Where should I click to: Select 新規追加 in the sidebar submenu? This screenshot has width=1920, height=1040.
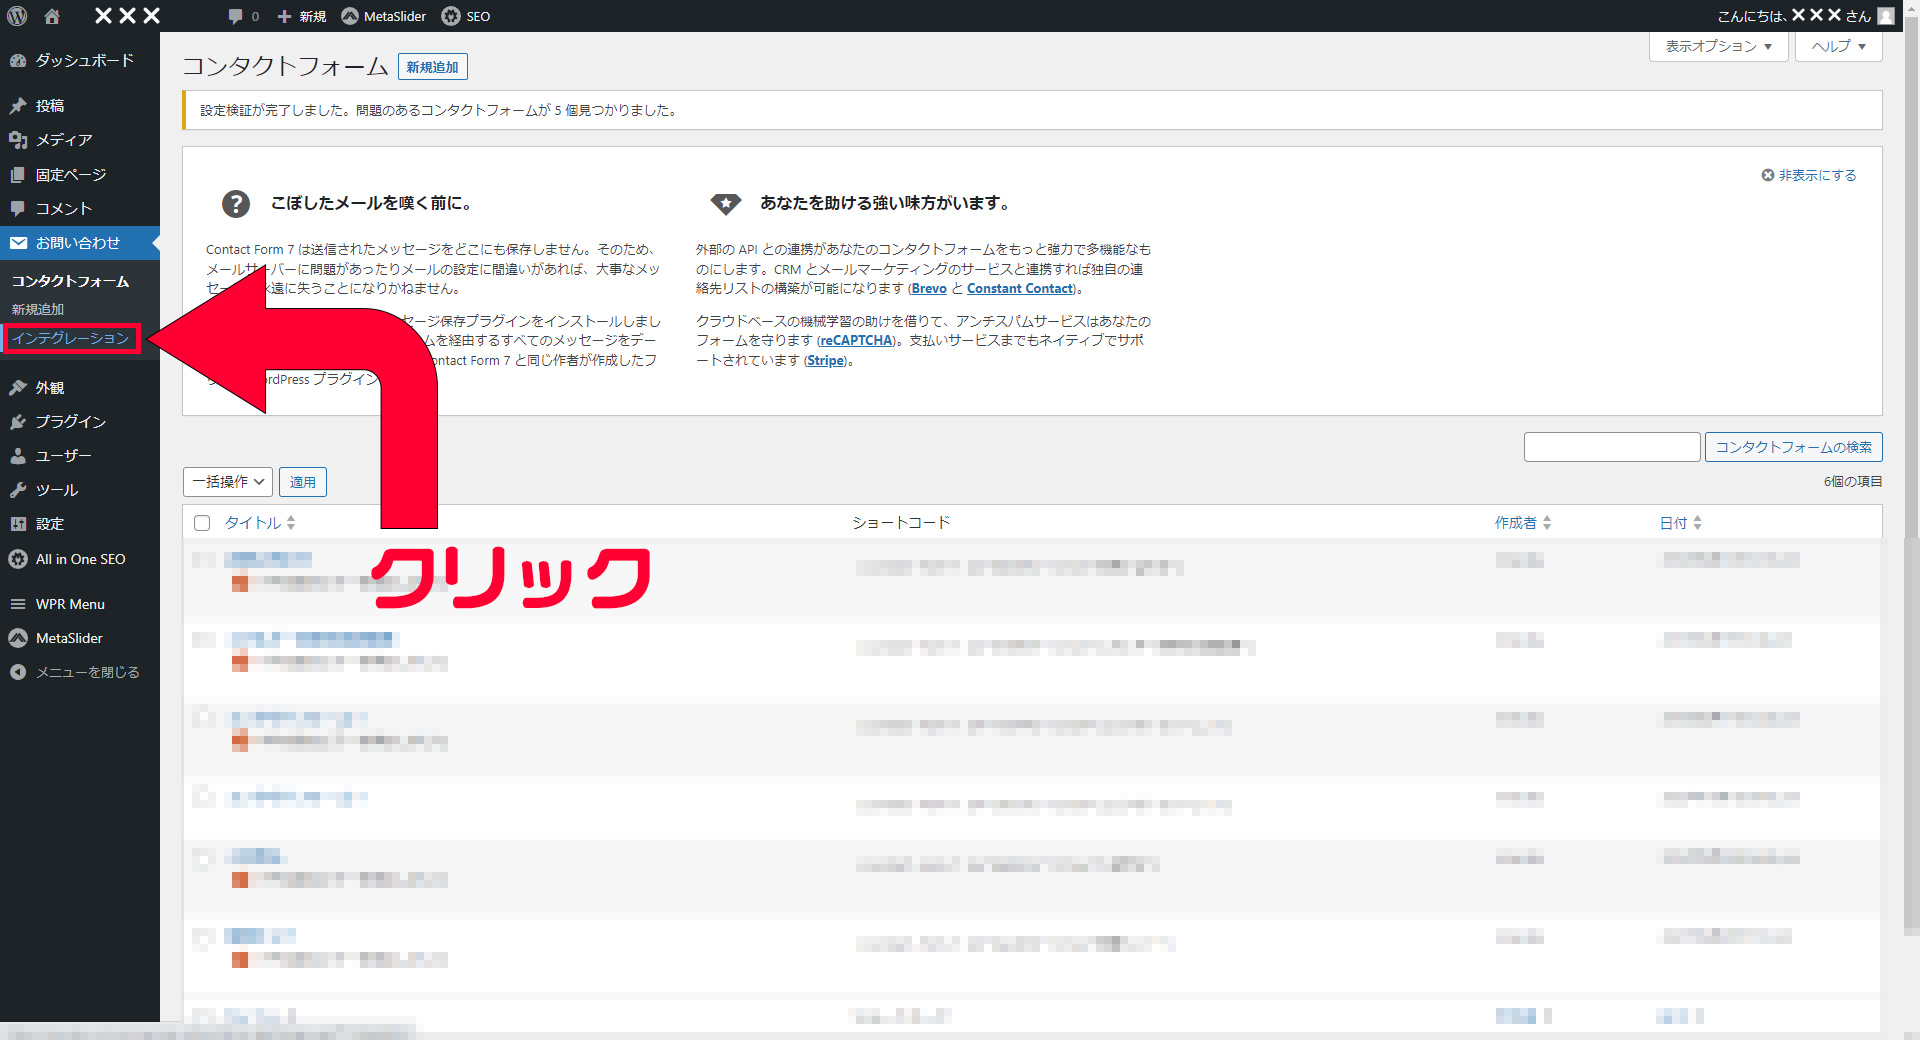[38, 310]
